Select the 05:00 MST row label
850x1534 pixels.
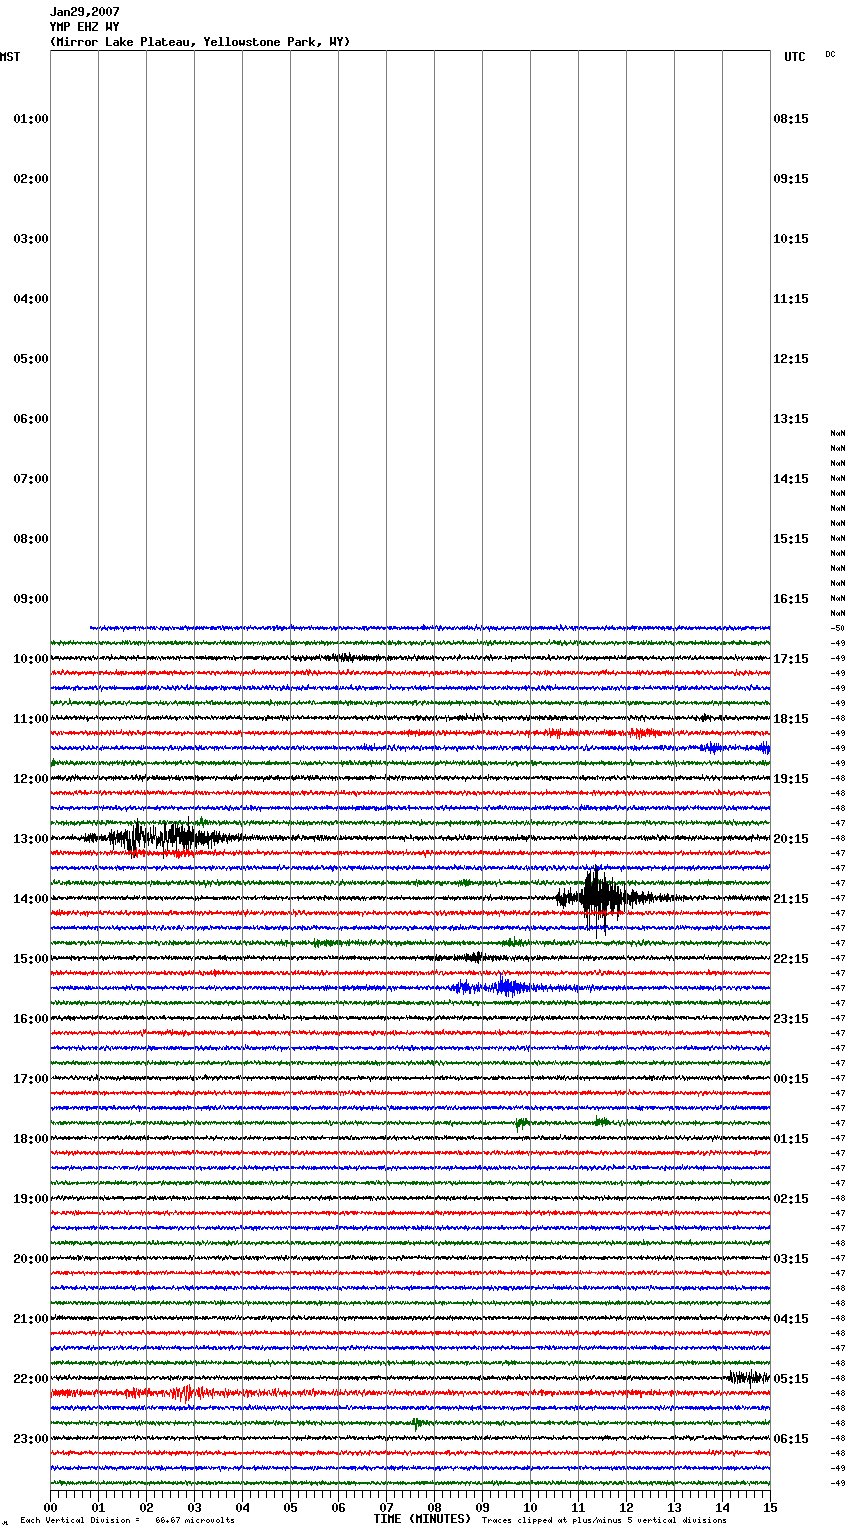tap(31, 359)
